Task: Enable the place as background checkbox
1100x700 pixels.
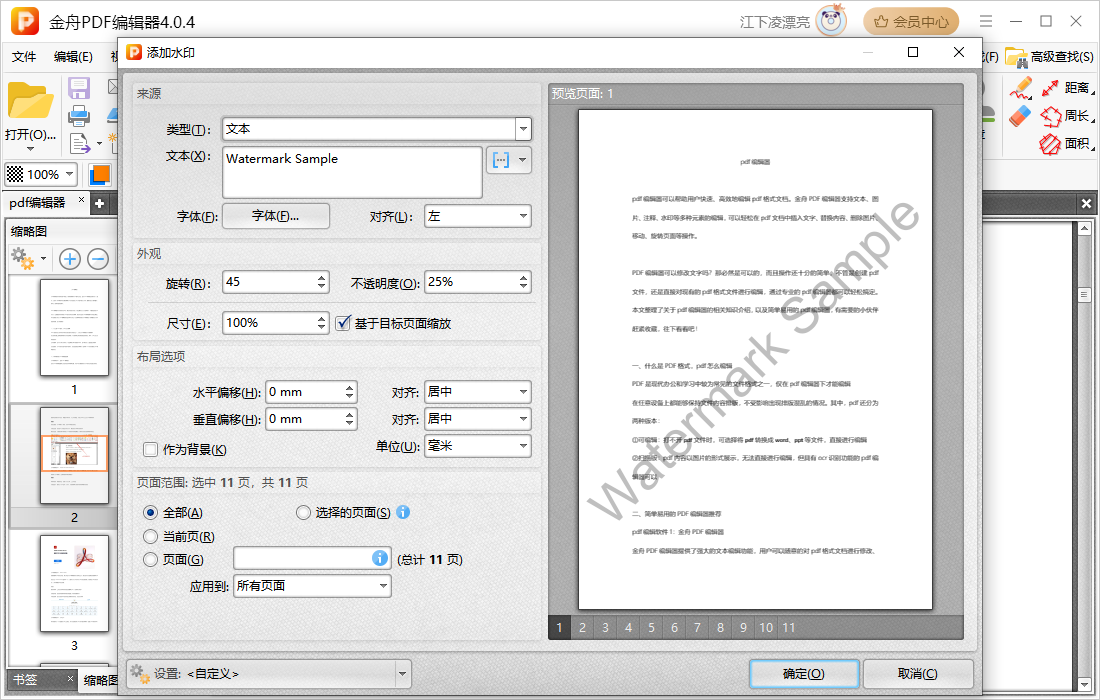Action: click(x=150, y=450)
